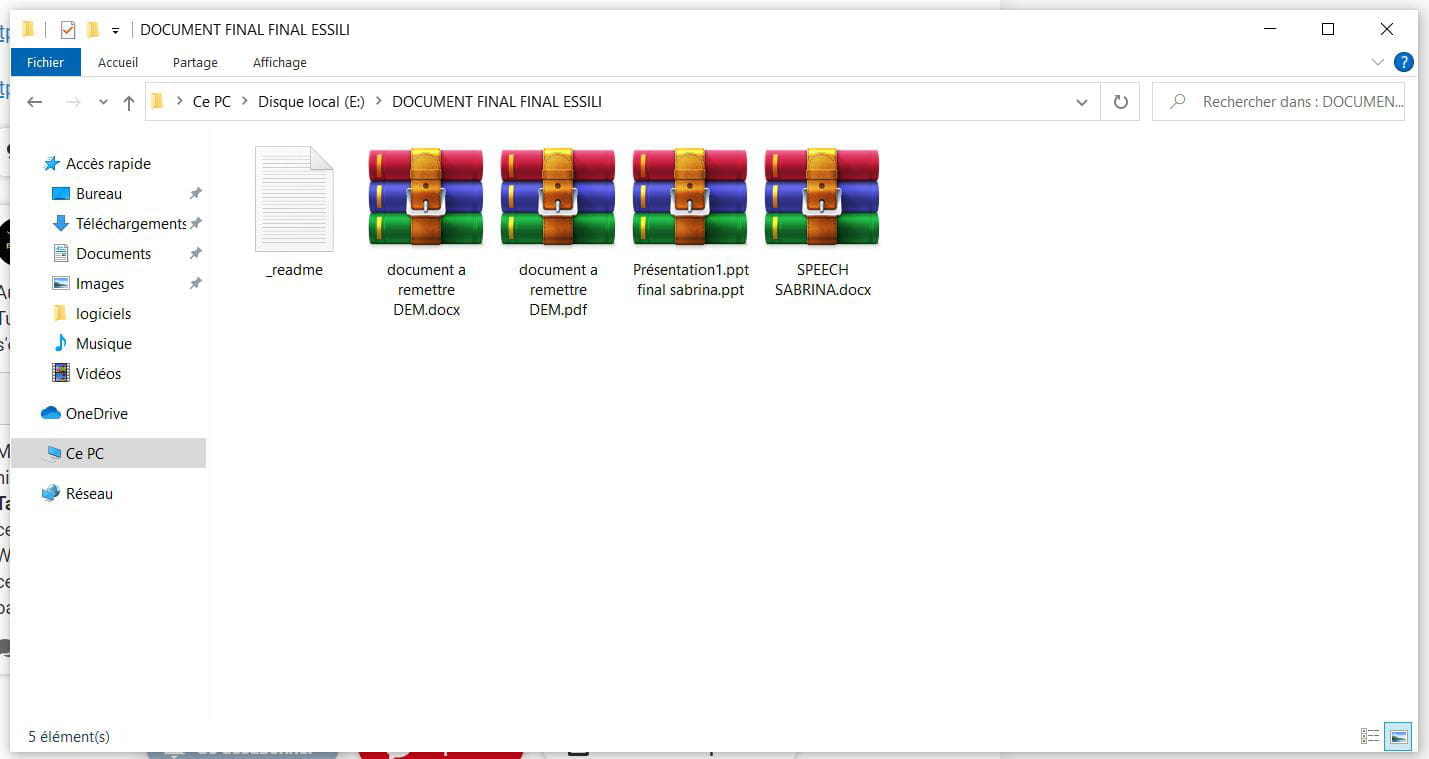Open Images in navigation pane
This screenshot has width=1429, height=759.
pos(88,284)
